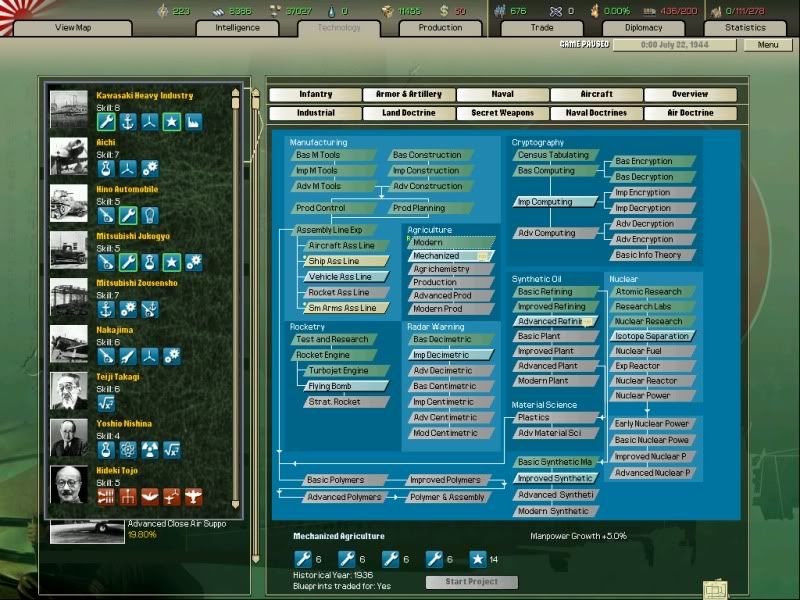Click Mitsubishi Jukogyo's star specialty icon
Viewport: 800px width, 600px height.
[172, 262]
